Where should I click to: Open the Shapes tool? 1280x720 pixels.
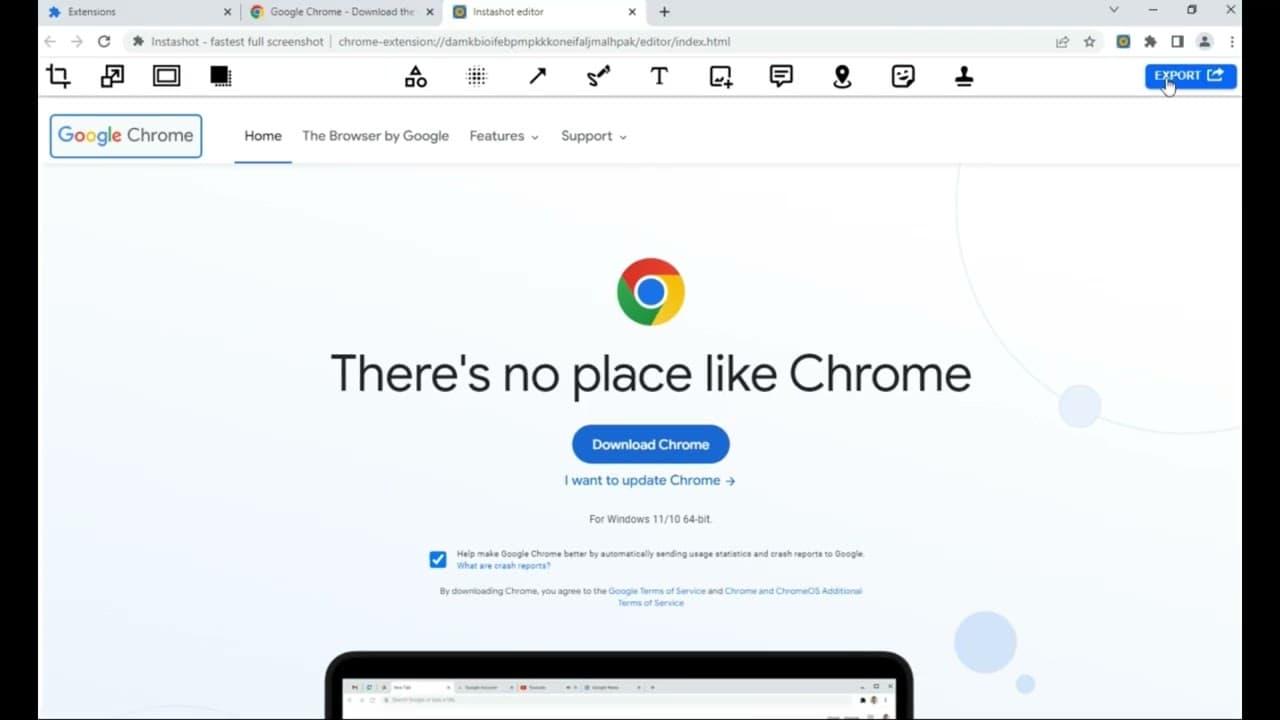(416, 76)
